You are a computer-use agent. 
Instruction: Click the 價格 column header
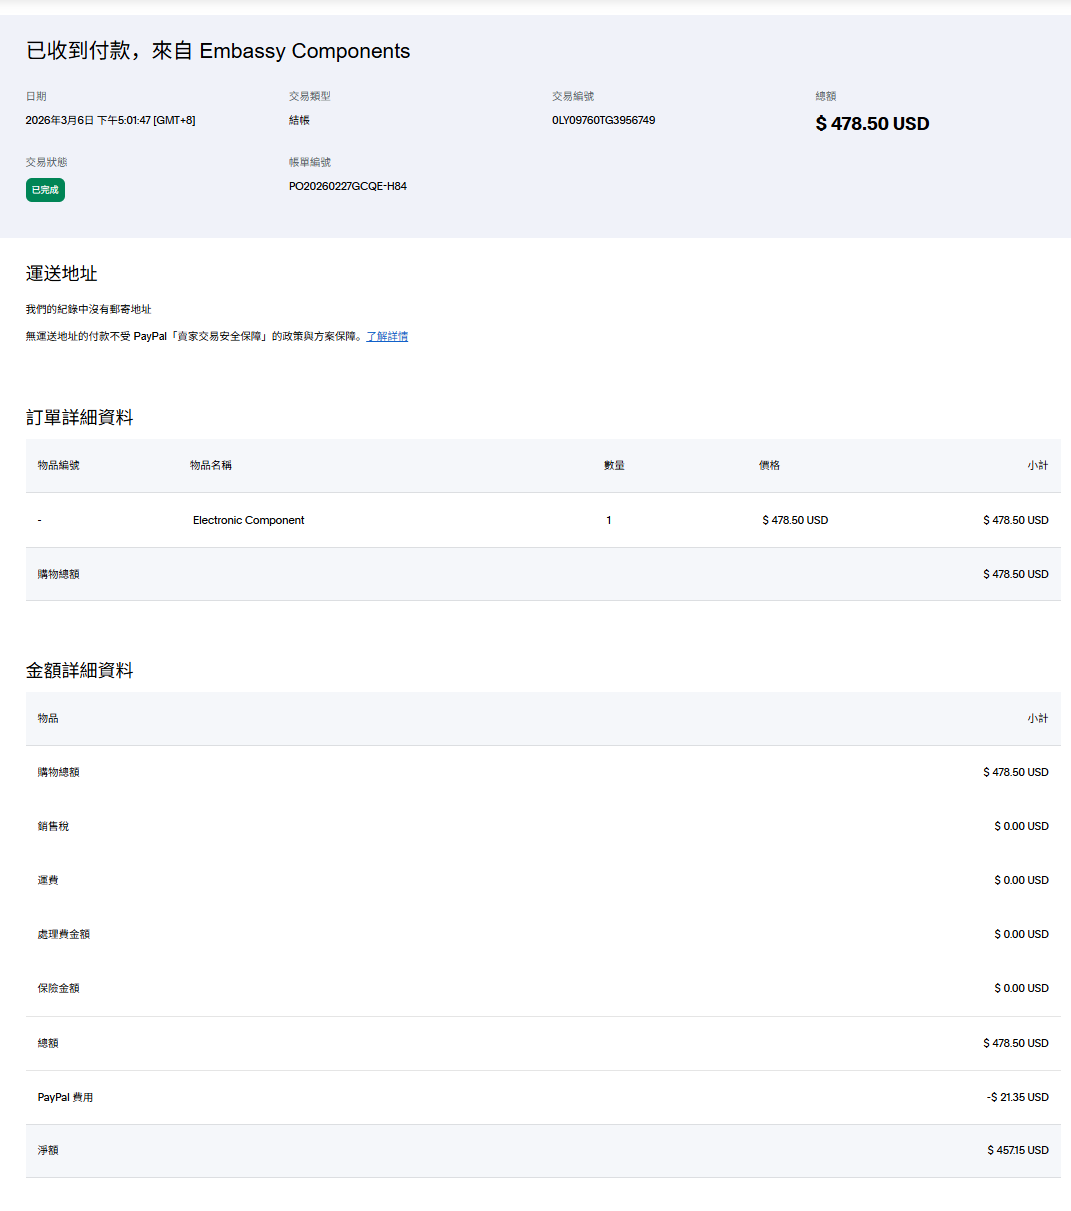tap(769, 466)
